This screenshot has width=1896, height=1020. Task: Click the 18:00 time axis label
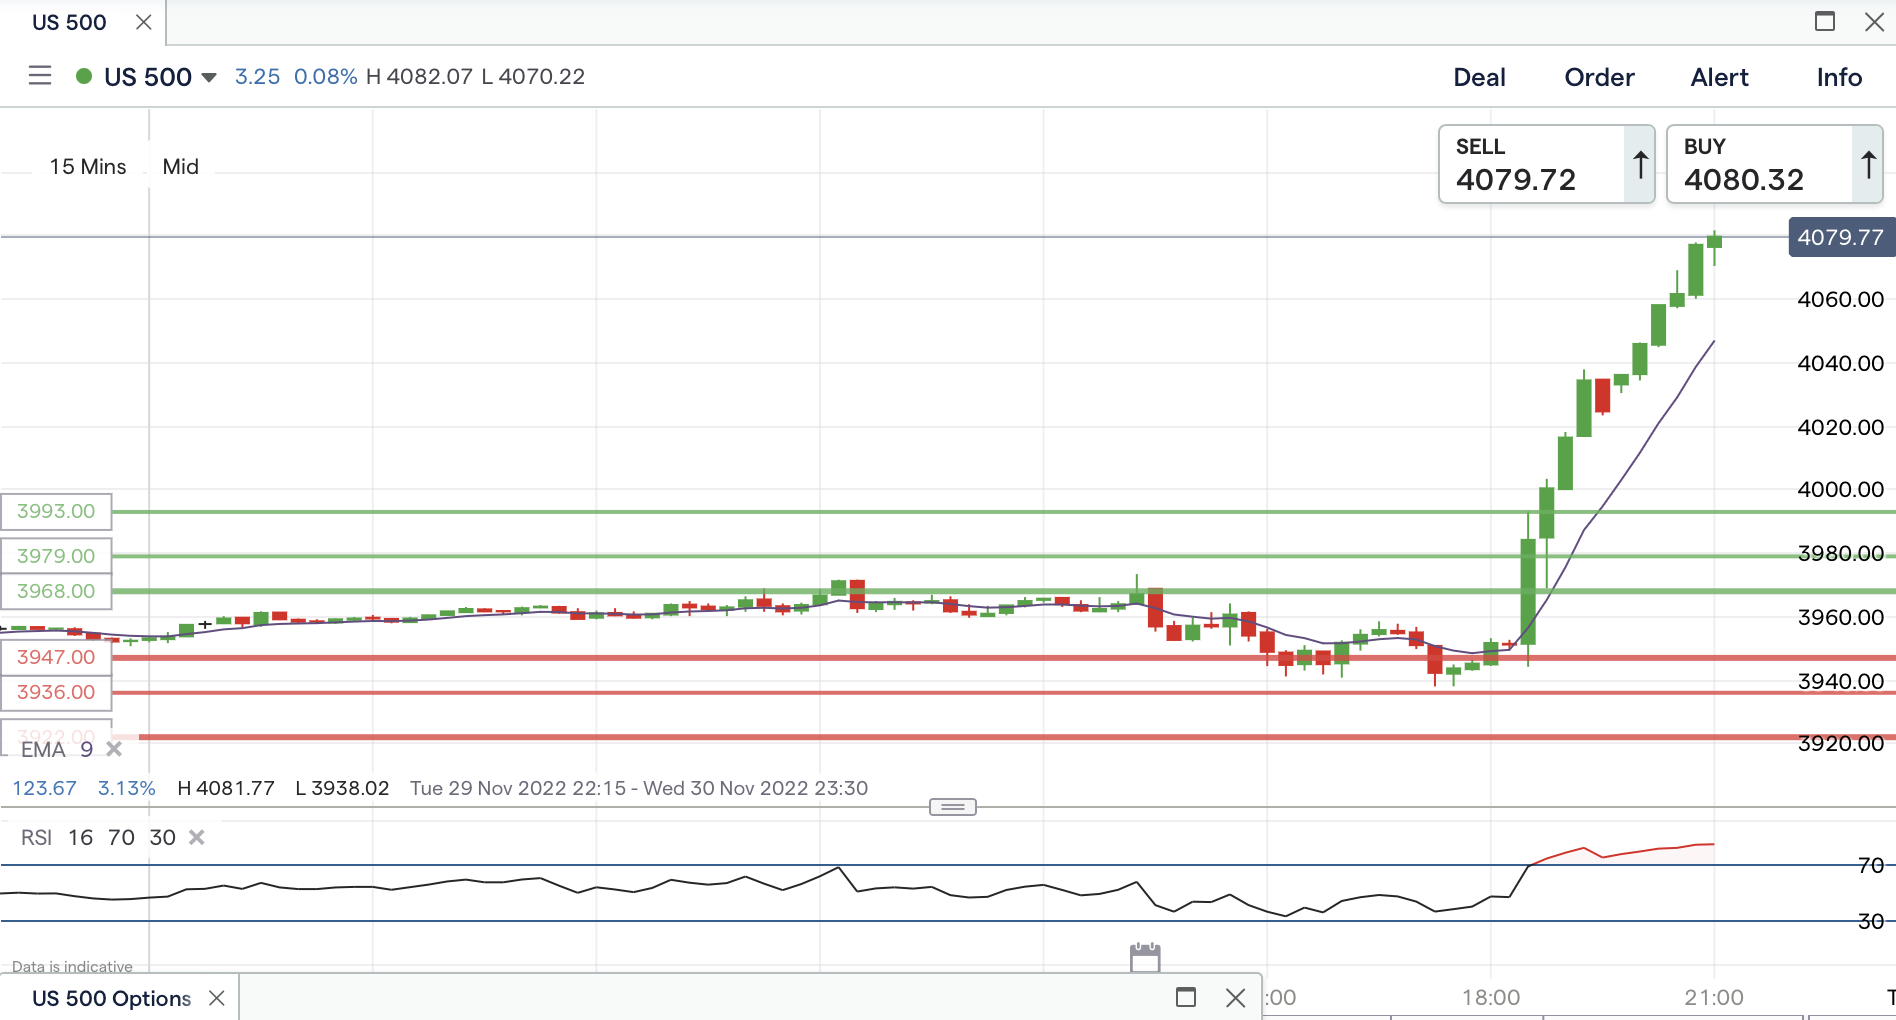pyautogui.click(x=1491, y=997)
